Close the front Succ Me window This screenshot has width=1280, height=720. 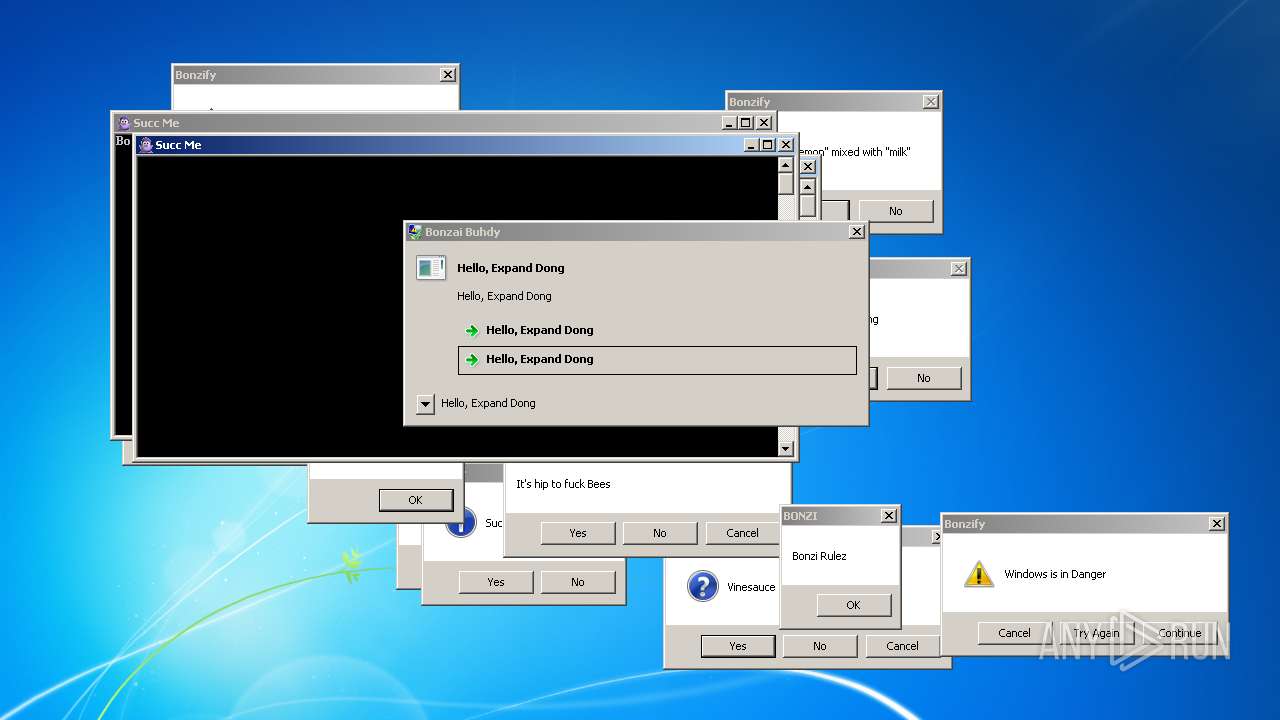[x=785, y=145]
